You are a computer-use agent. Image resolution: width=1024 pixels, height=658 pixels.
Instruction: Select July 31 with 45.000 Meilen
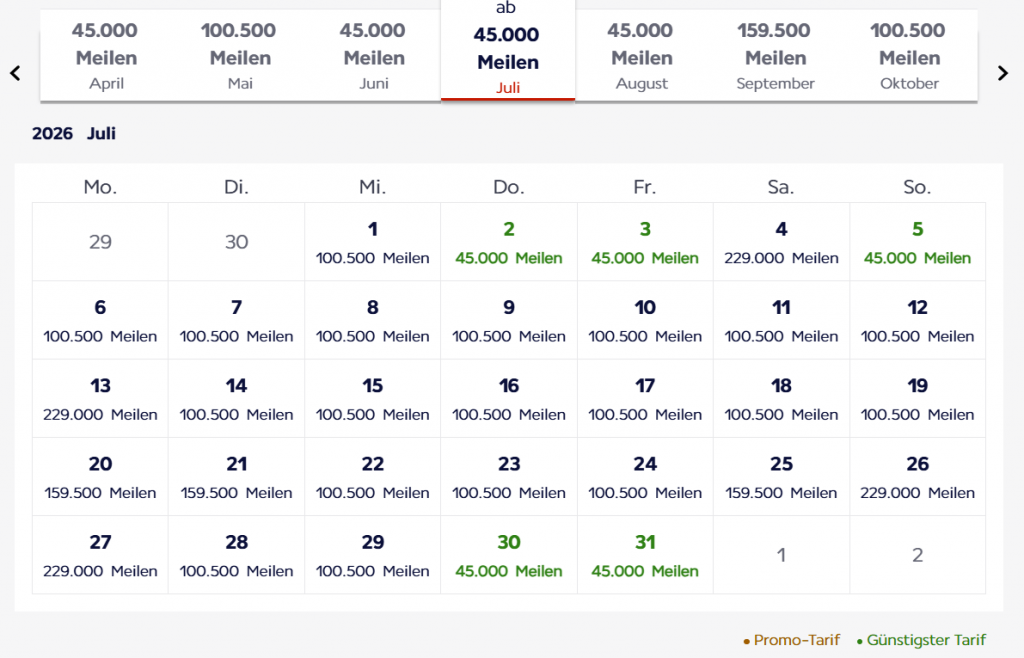click(645, 555)
